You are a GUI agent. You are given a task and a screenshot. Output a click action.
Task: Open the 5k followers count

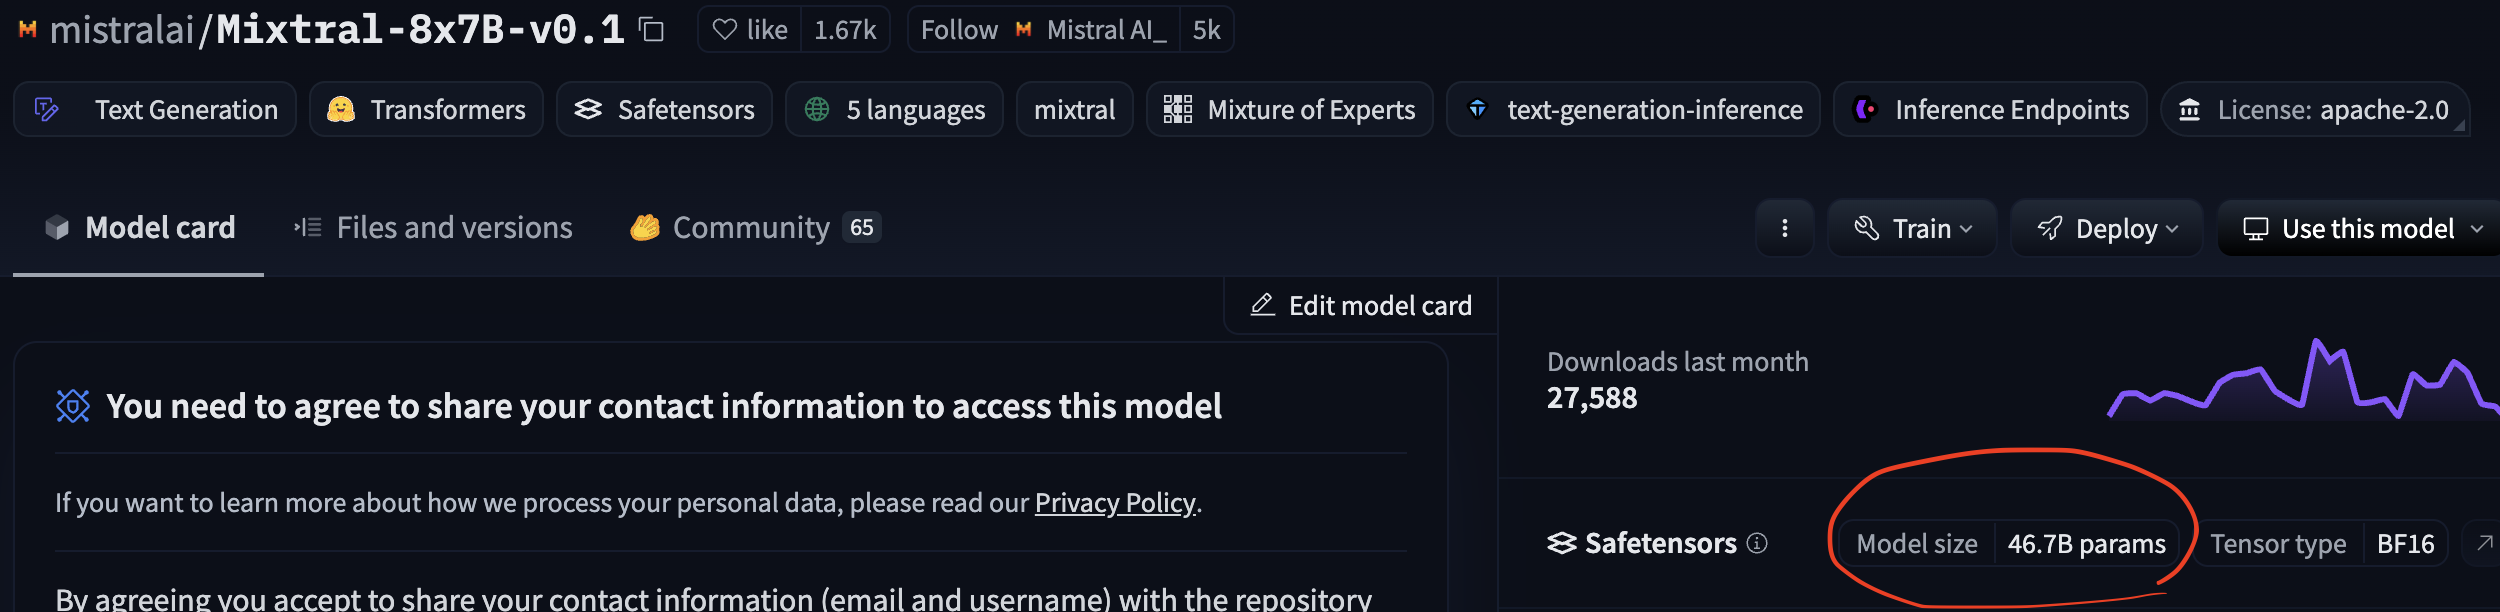[1207, 30]
